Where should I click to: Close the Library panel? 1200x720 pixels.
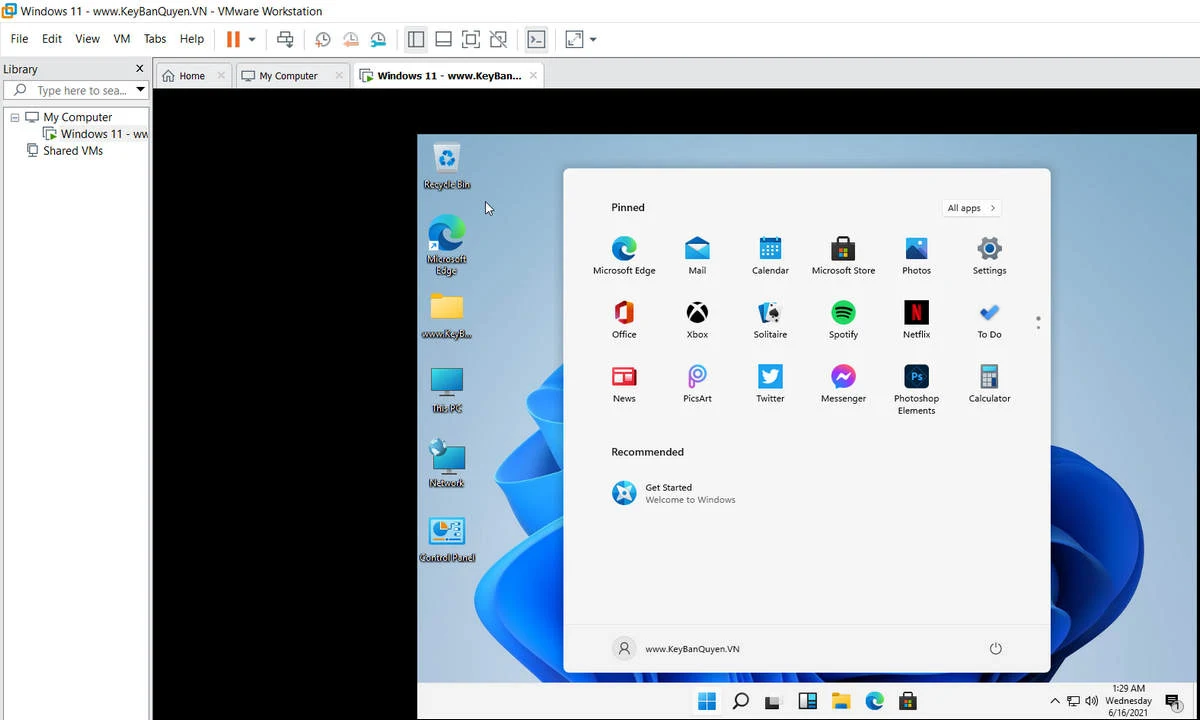click(139, 68)
